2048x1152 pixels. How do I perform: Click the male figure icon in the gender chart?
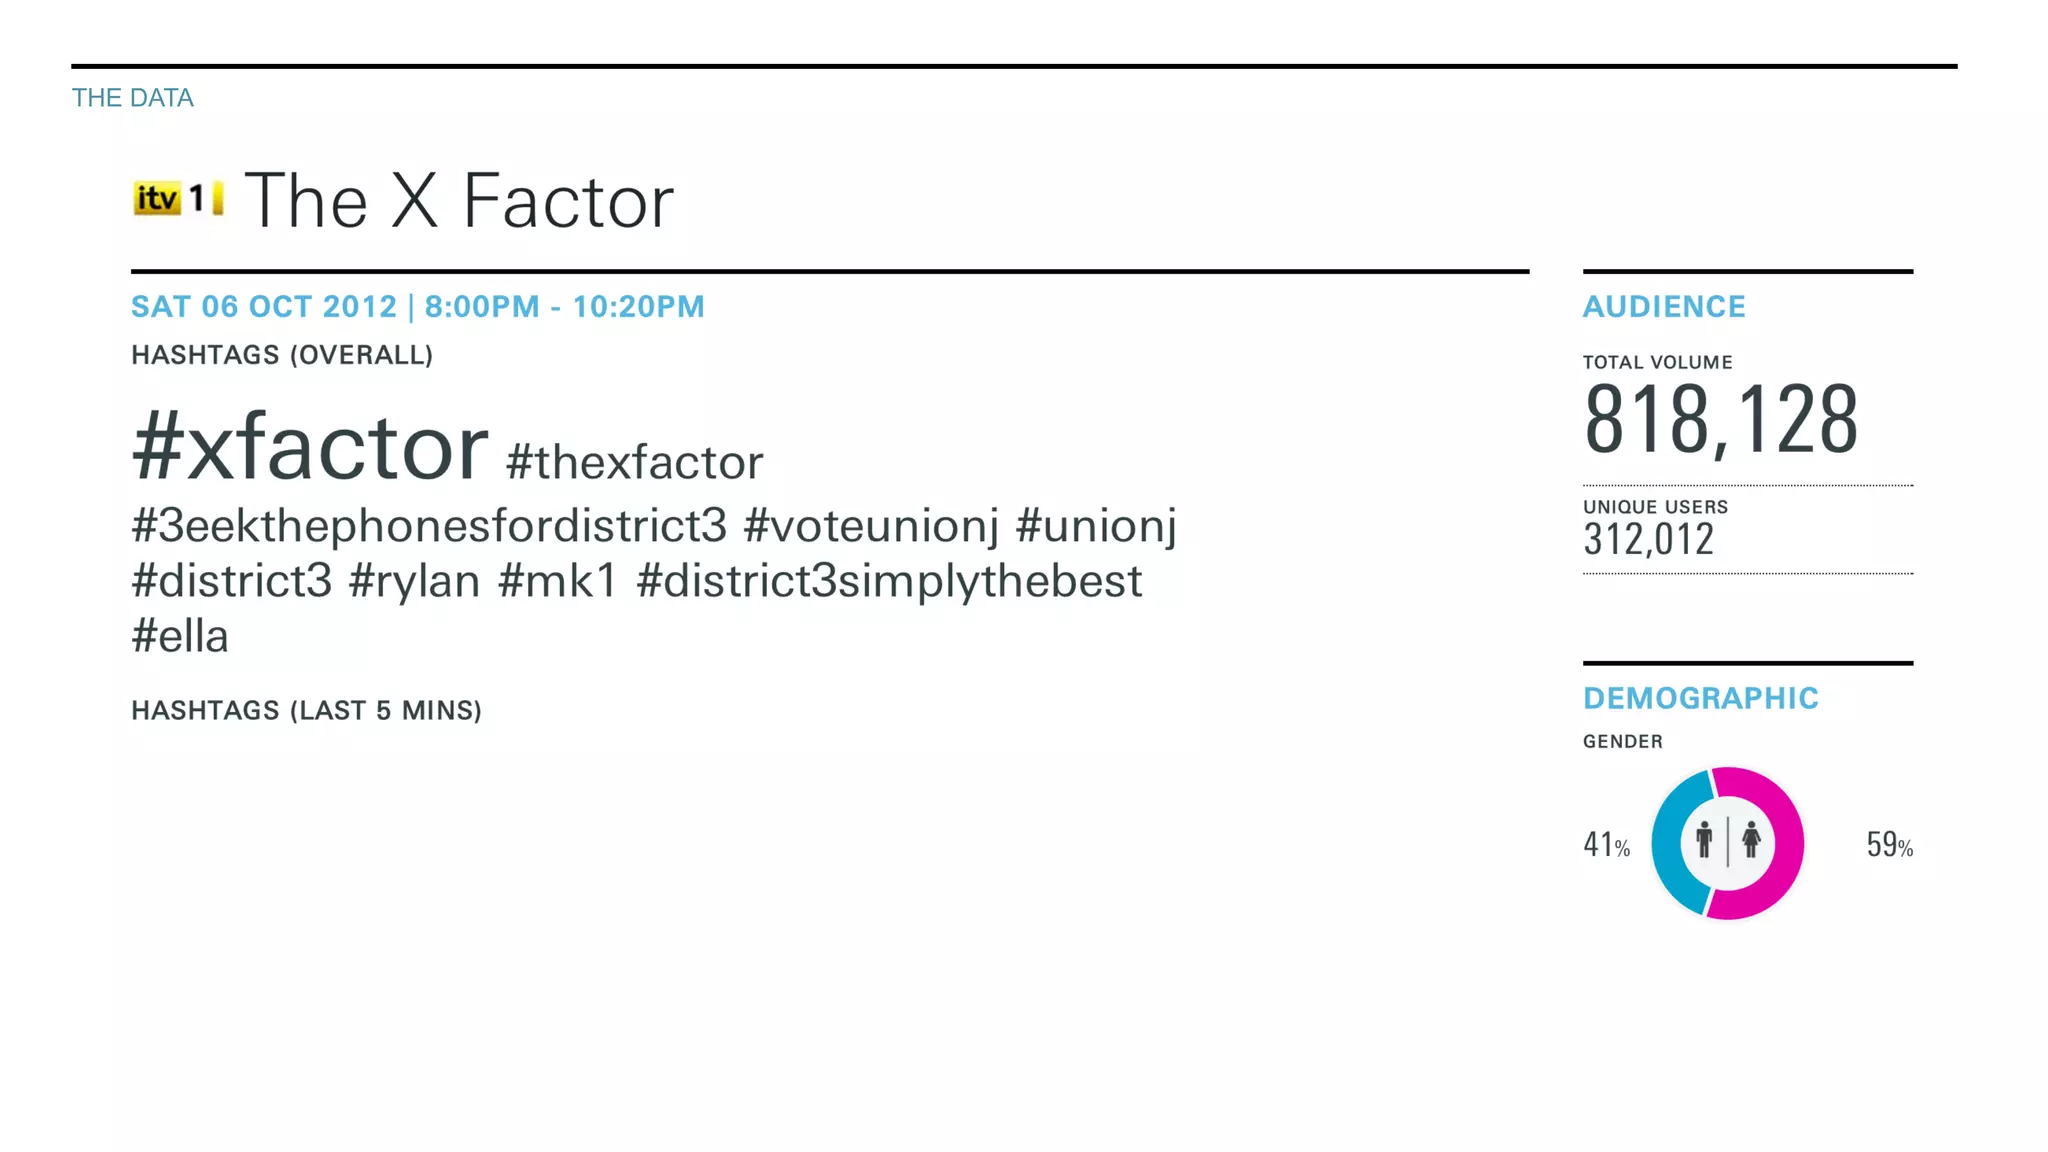(x=1704, y=840)
